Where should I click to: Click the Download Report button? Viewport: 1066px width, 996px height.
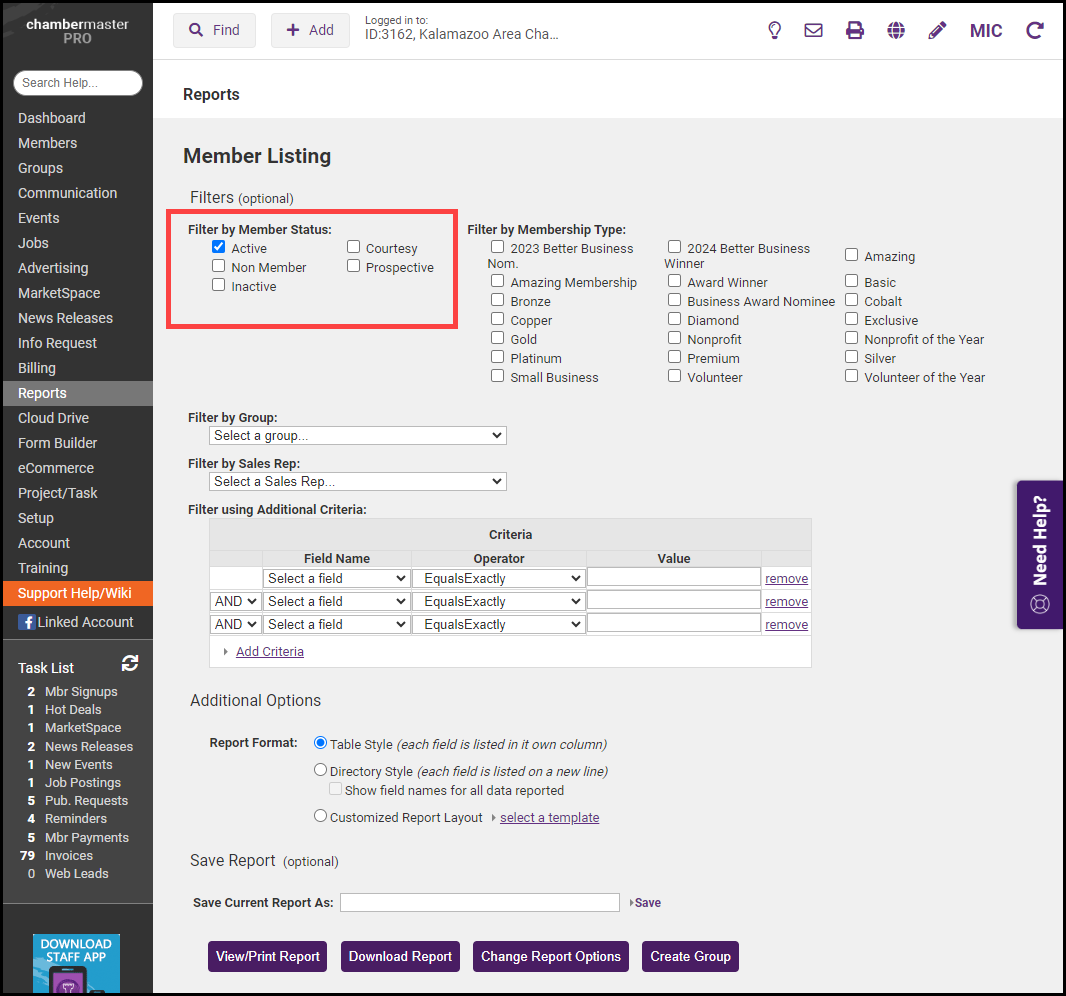point(400,956)
